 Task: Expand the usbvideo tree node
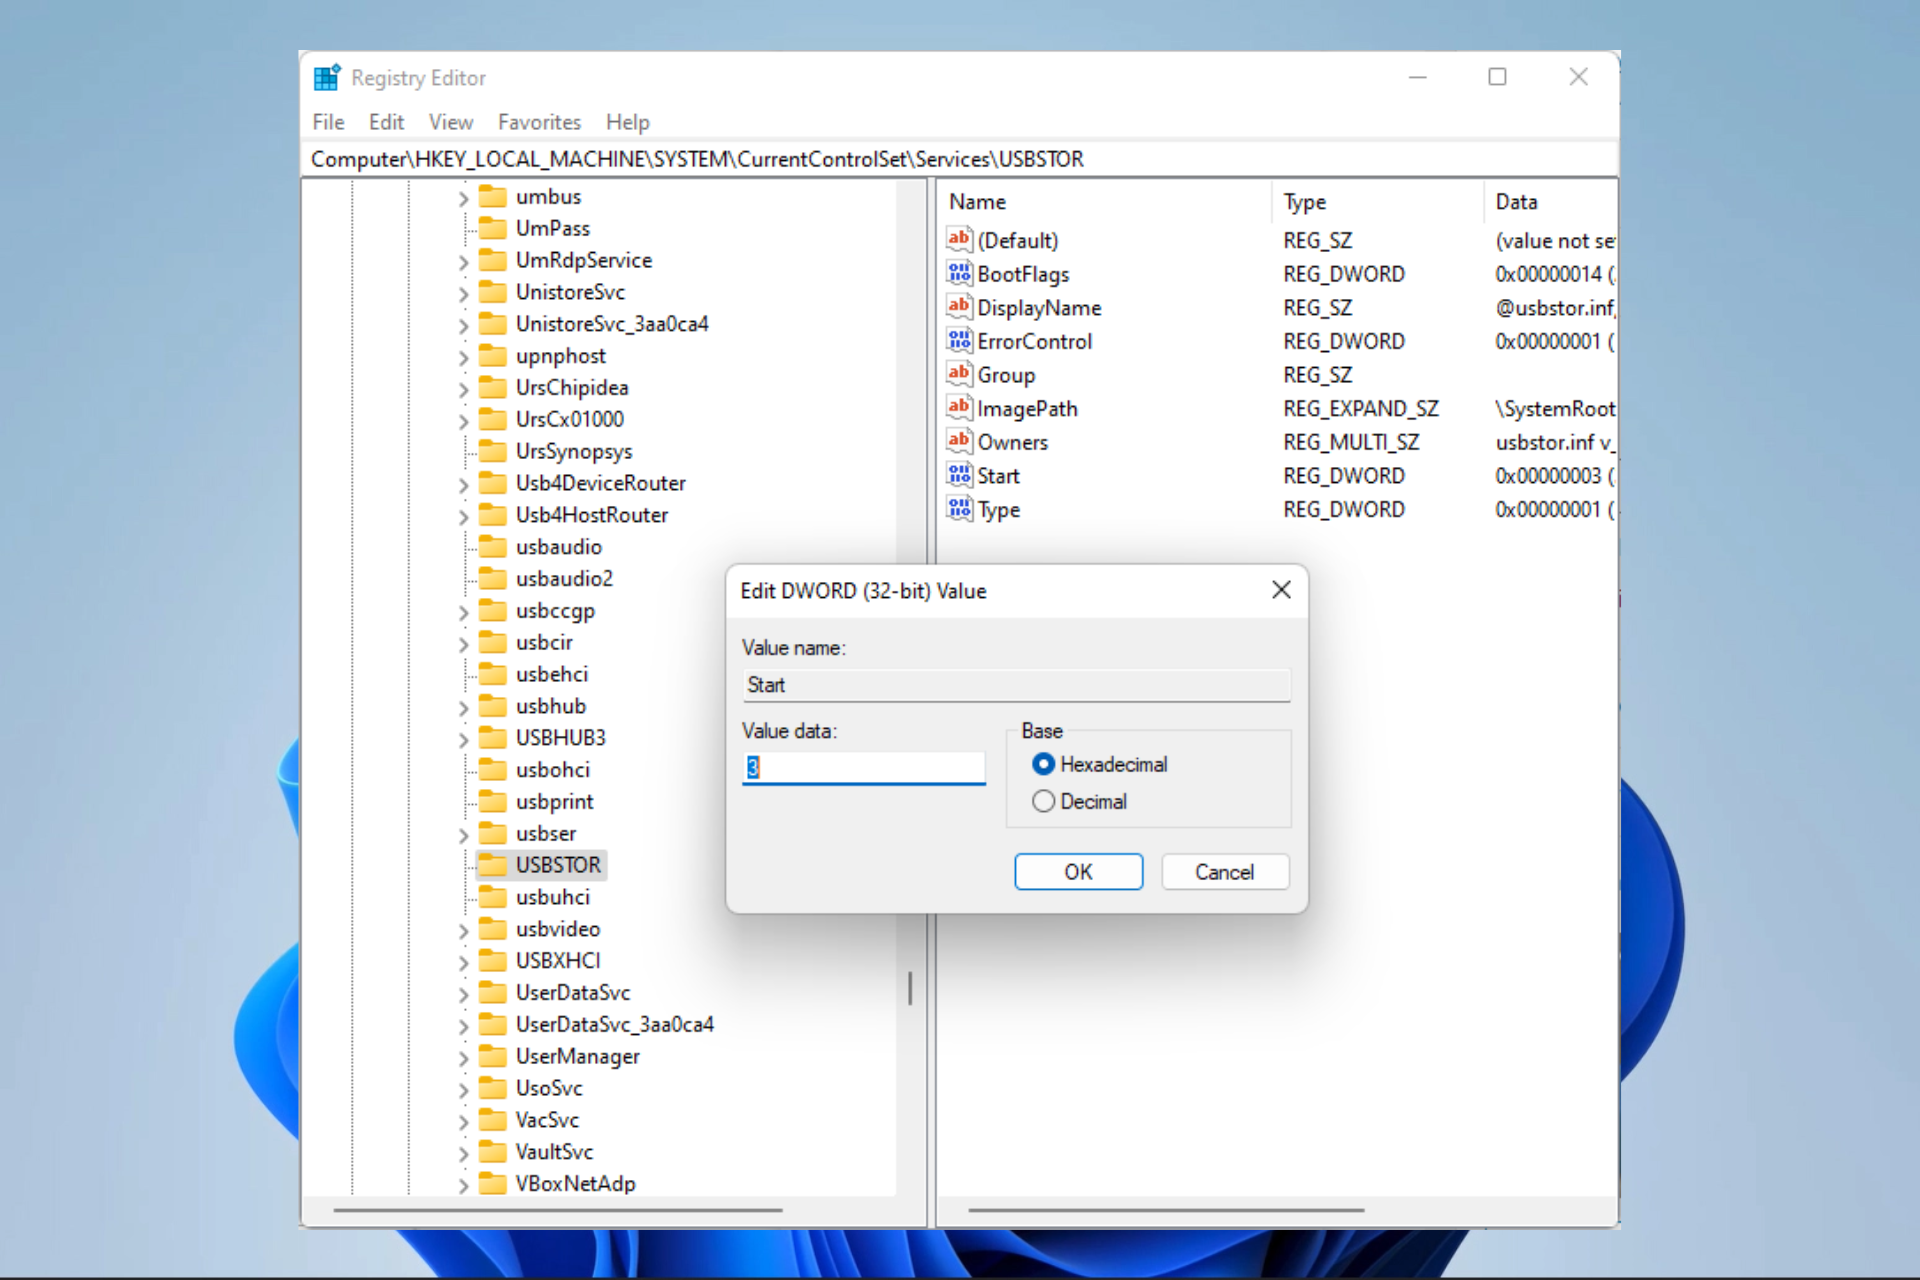click(x=463, y=931)
